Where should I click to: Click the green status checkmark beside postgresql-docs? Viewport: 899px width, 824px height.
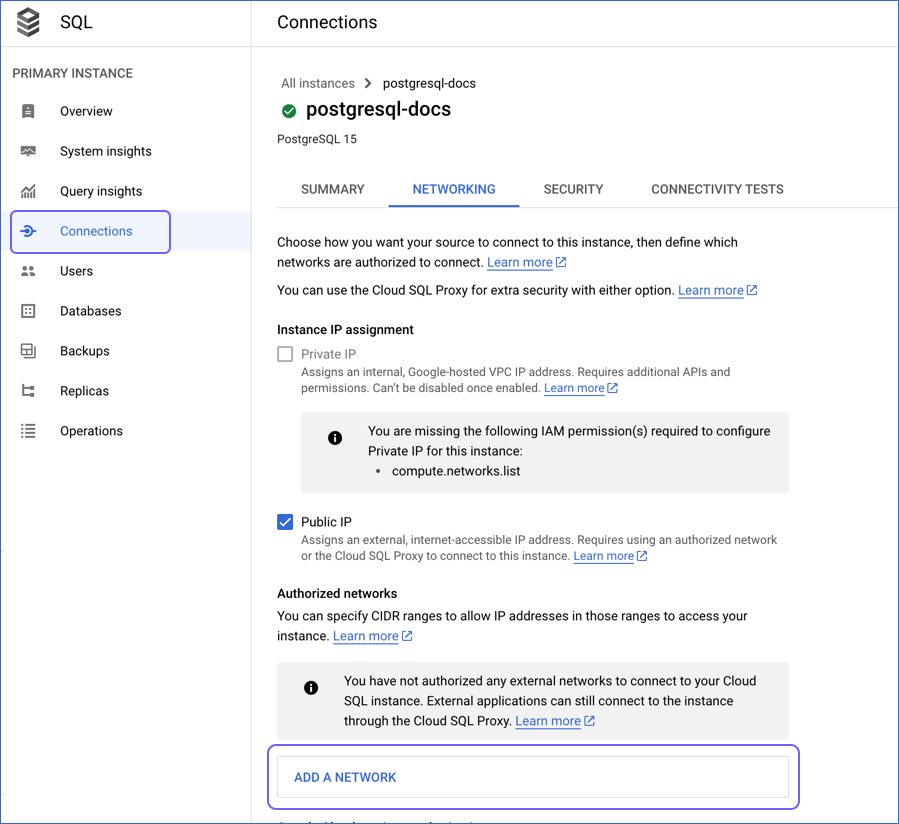[289, 111]
